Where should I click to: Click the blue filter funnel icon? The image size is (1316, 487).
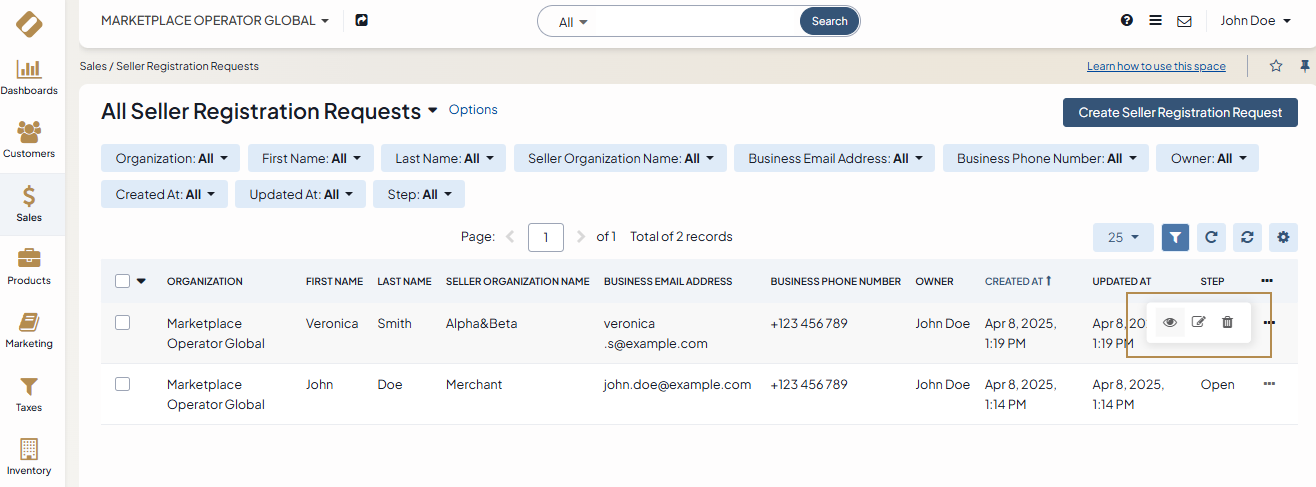1175,237
